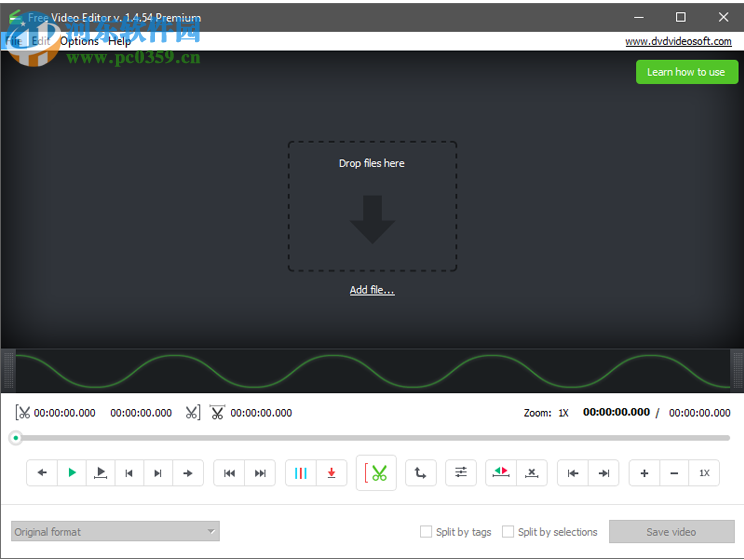Jump to the start of the selection
Image resolution: width=744 pixels, height=560 pixels.
pyautogui.click(x=573, y=473)
